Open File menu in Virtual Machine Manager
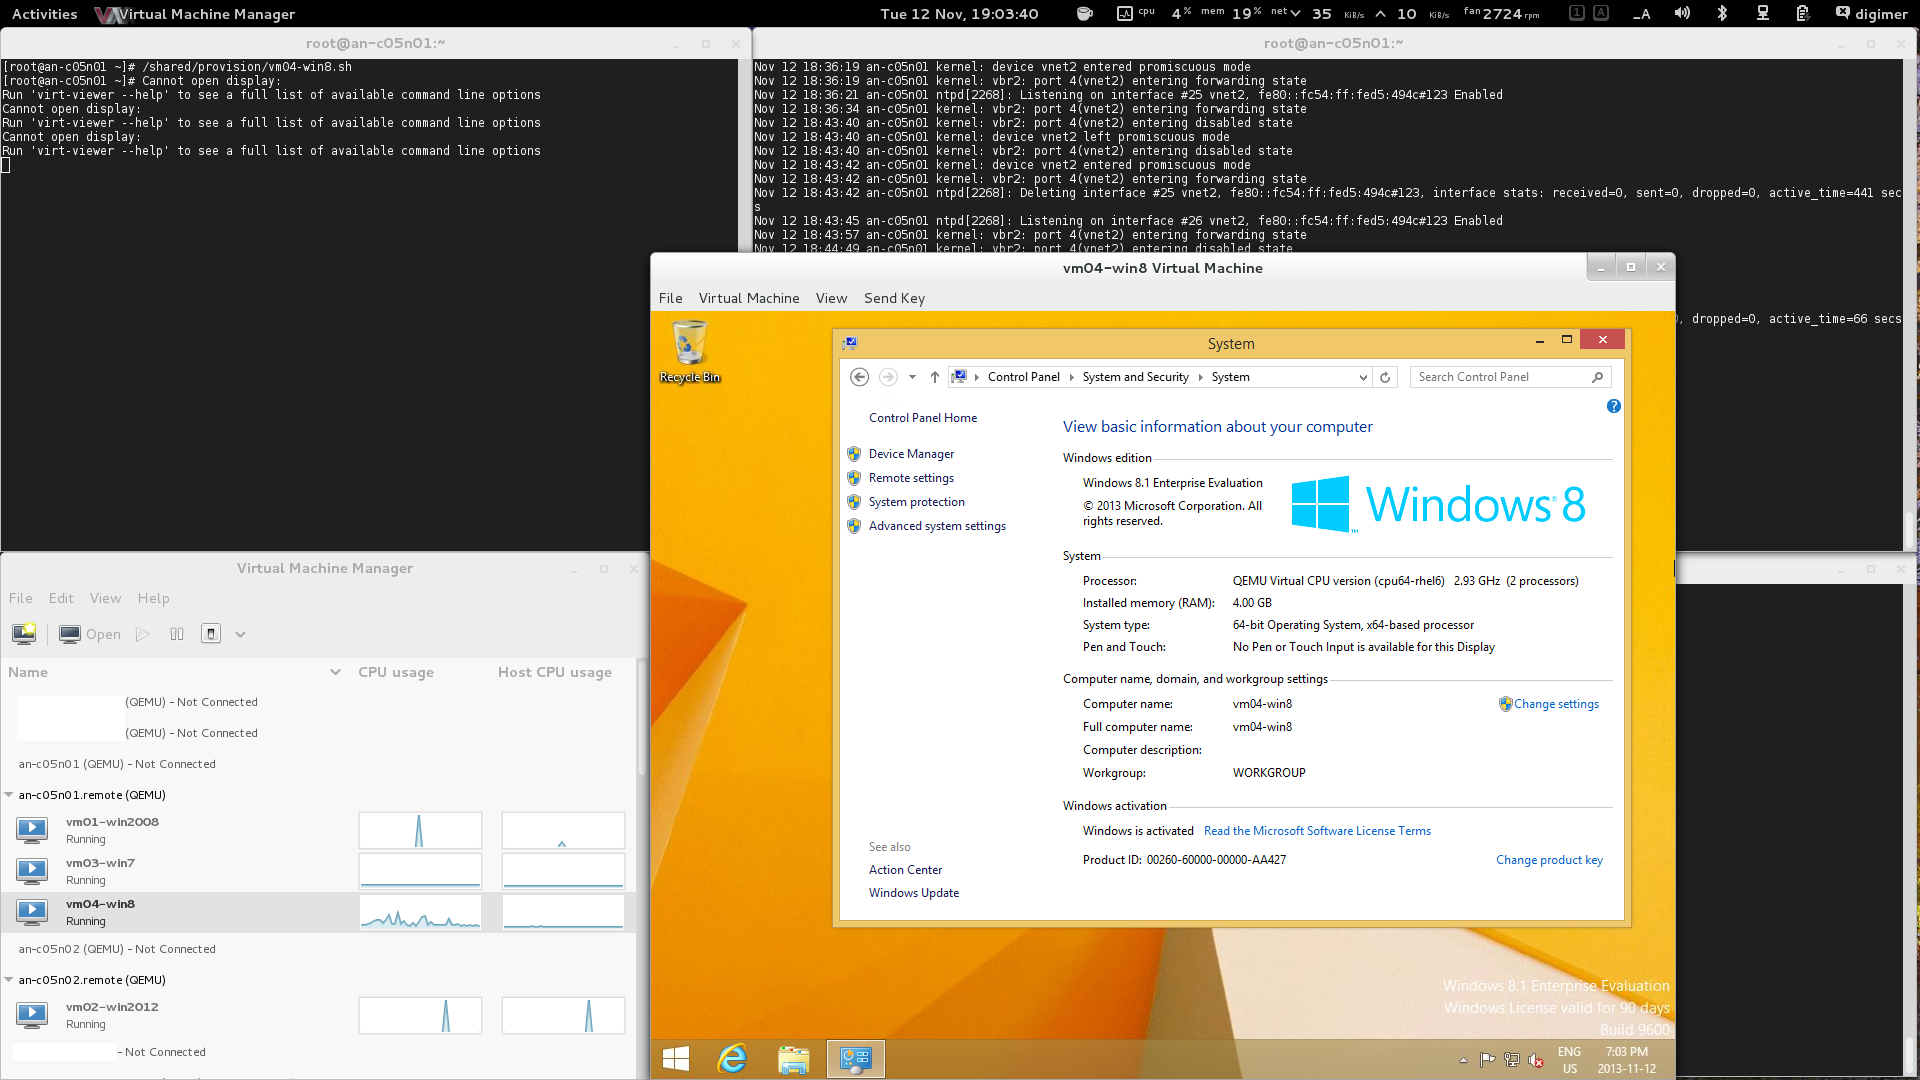 click(21, 598)
